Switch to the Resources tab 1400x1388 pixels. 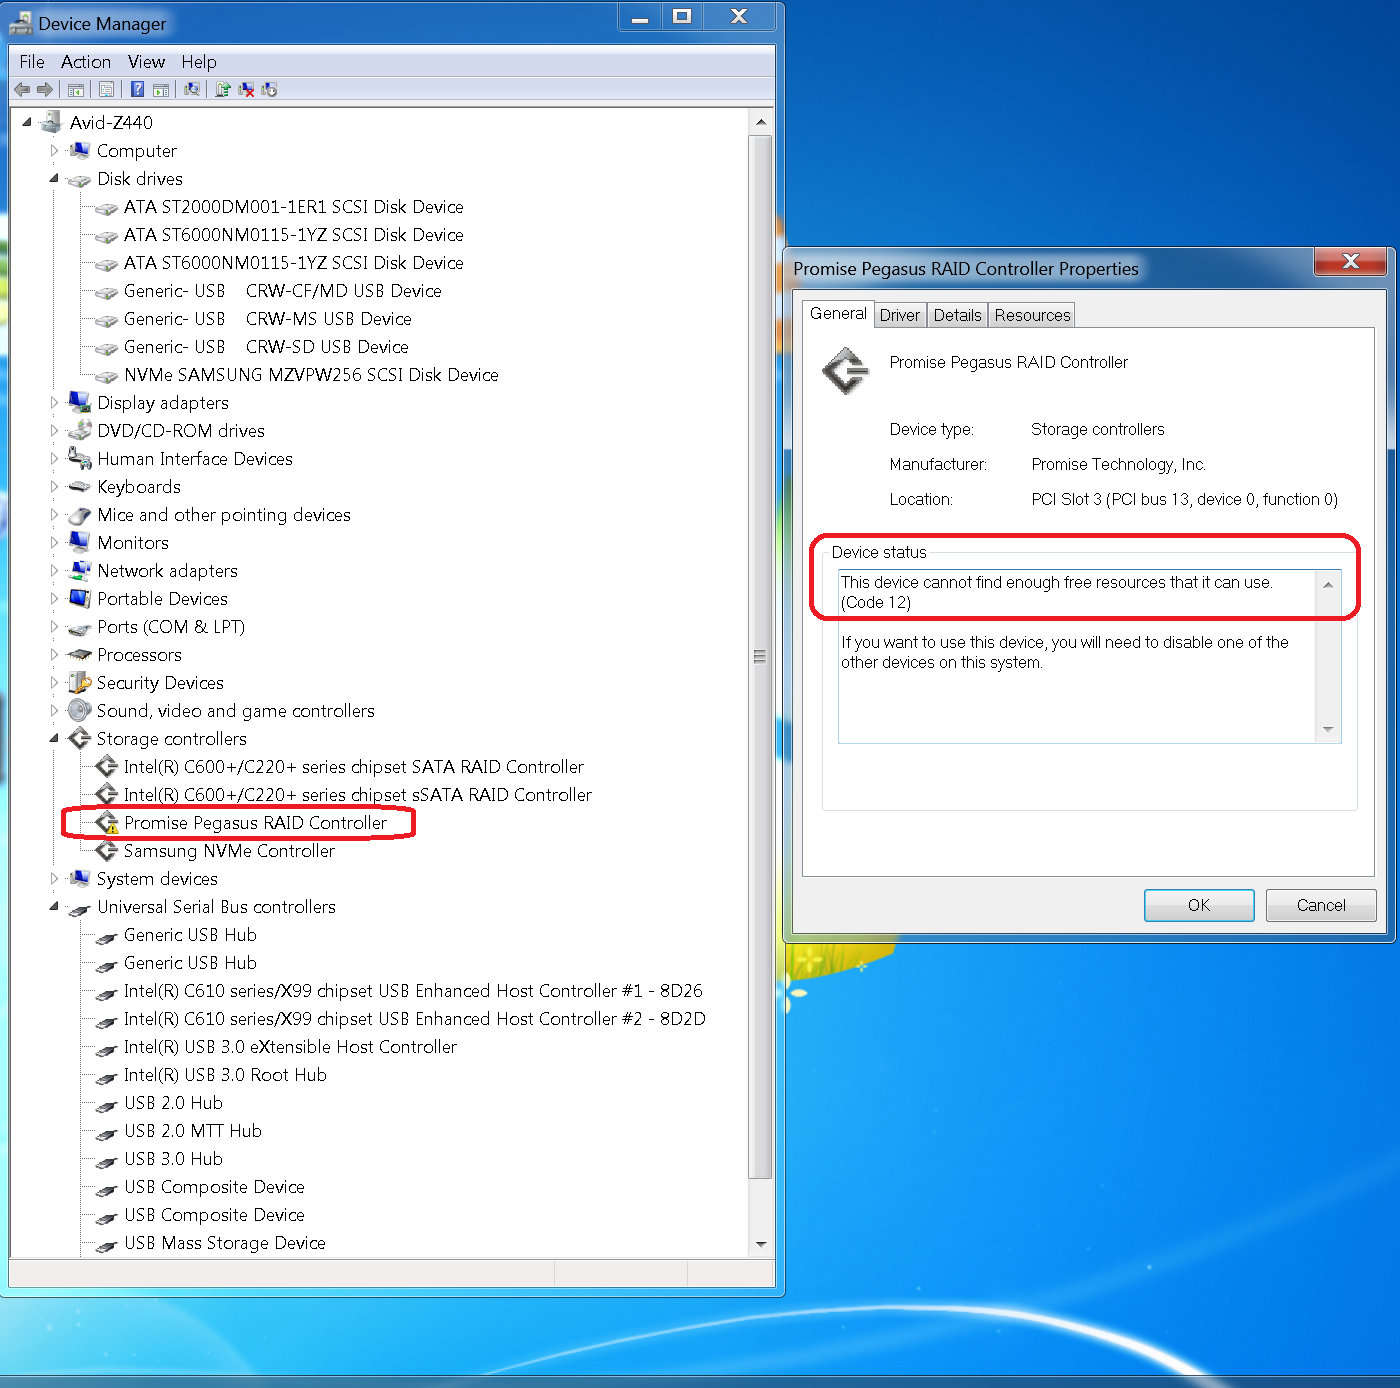coord(1032,315)
